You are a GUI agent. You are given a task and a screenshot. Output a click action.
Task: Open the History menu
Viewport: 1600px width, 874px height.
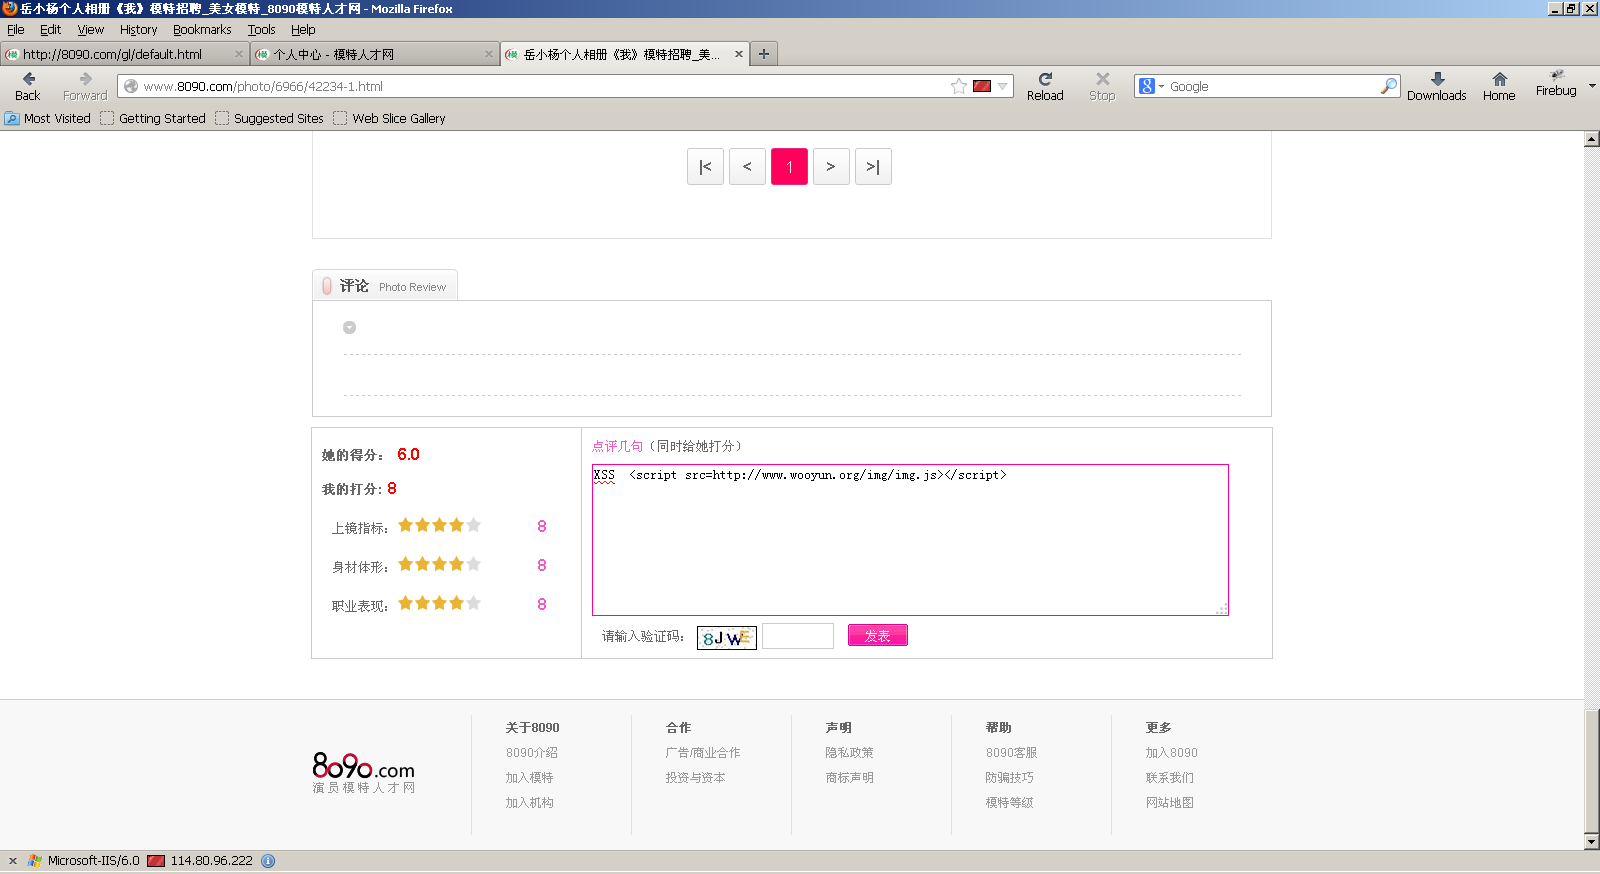click(138, 30)
